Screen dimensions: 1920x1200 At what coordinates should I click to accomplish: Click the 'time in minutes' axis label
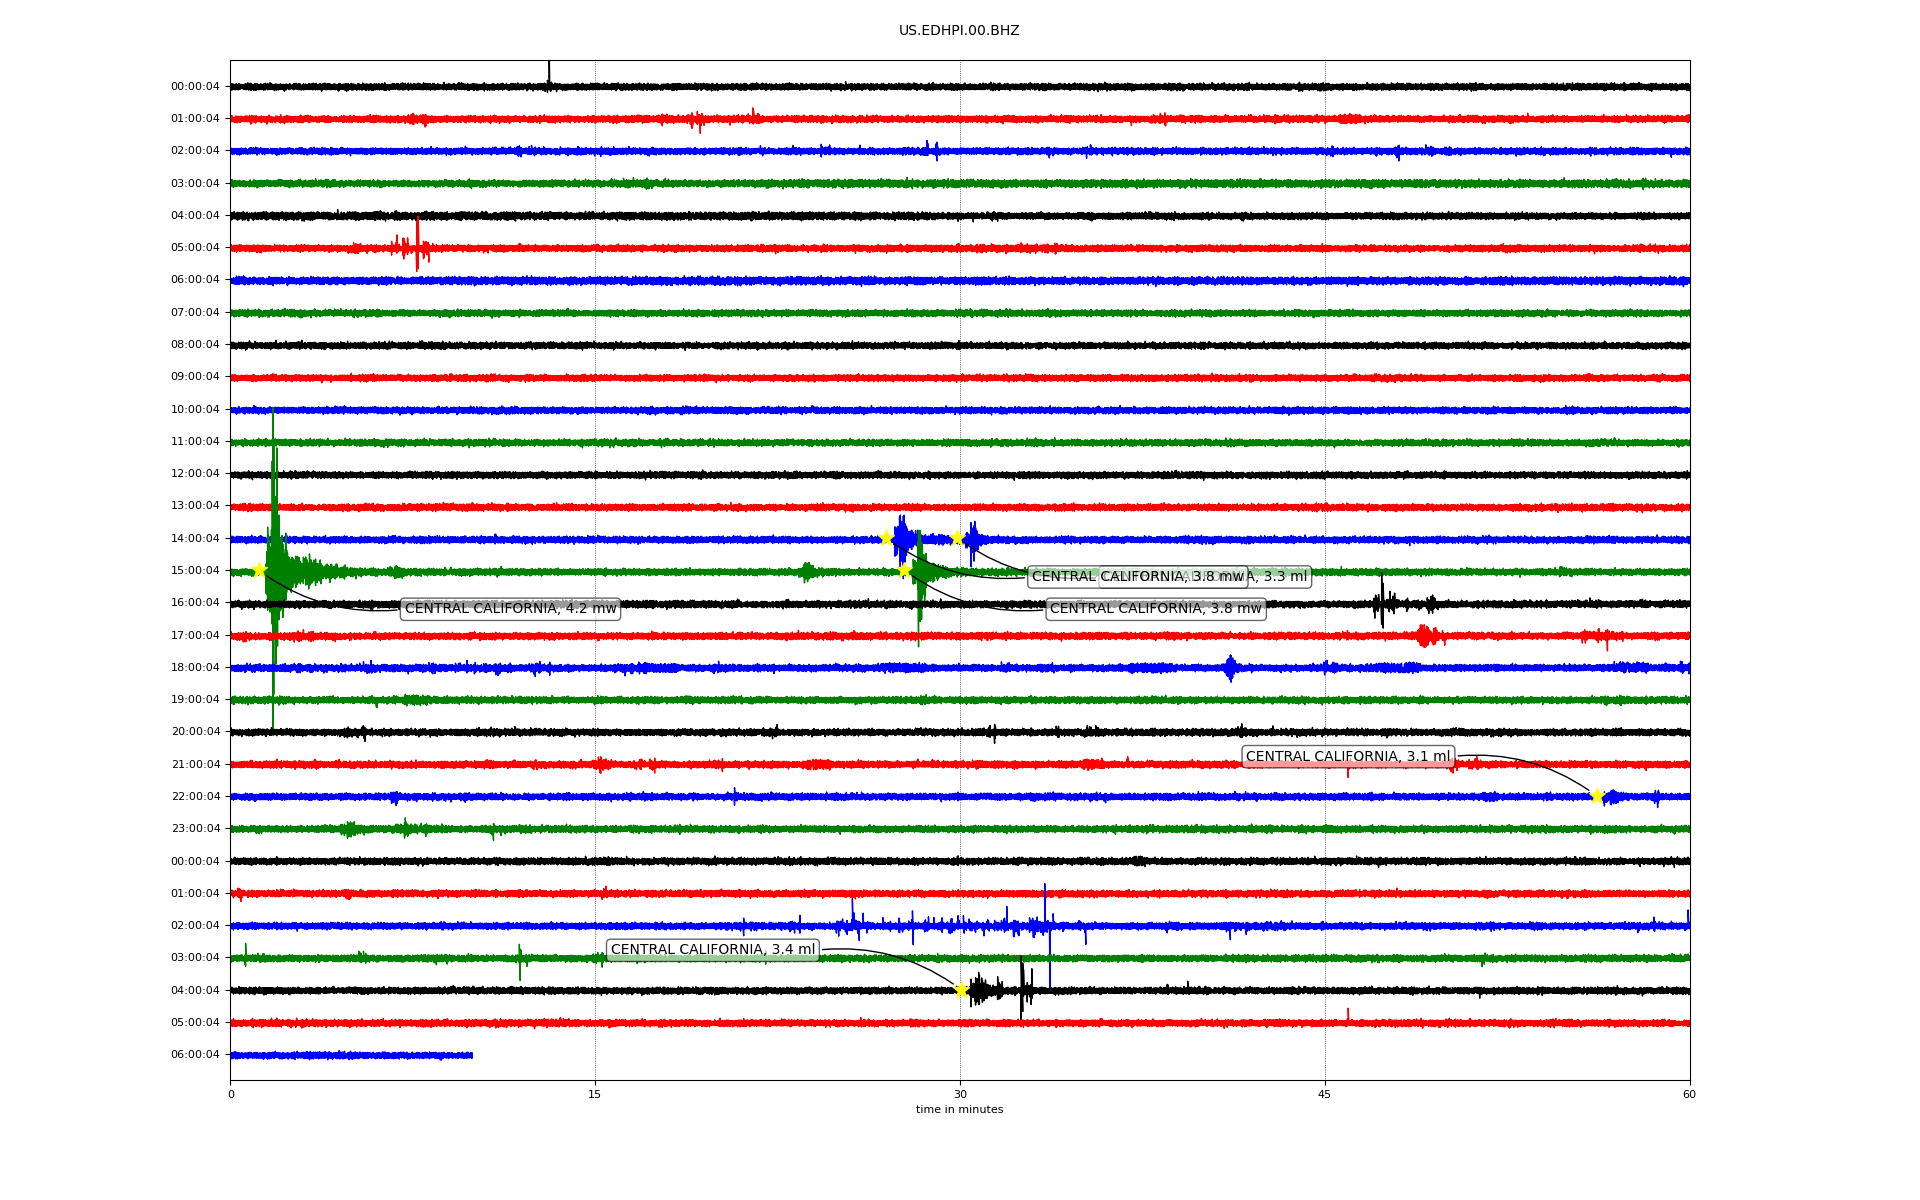click(959, 1109)
